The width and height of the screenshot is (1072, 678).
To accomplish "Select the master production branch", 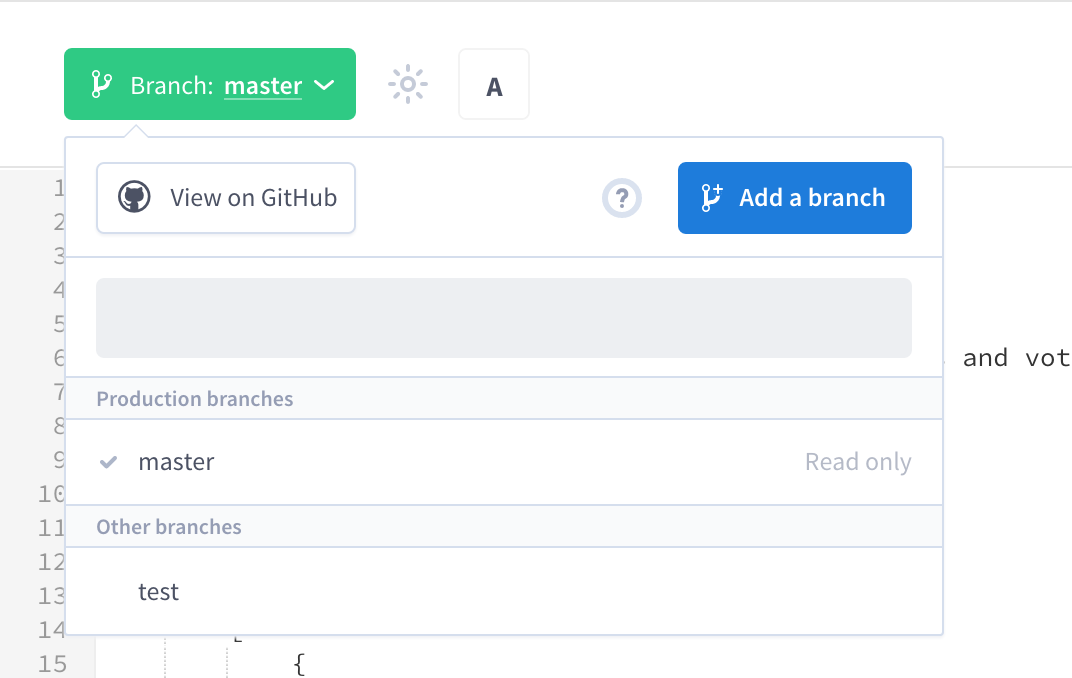I will pyautogui.click(x=504, y=462).
